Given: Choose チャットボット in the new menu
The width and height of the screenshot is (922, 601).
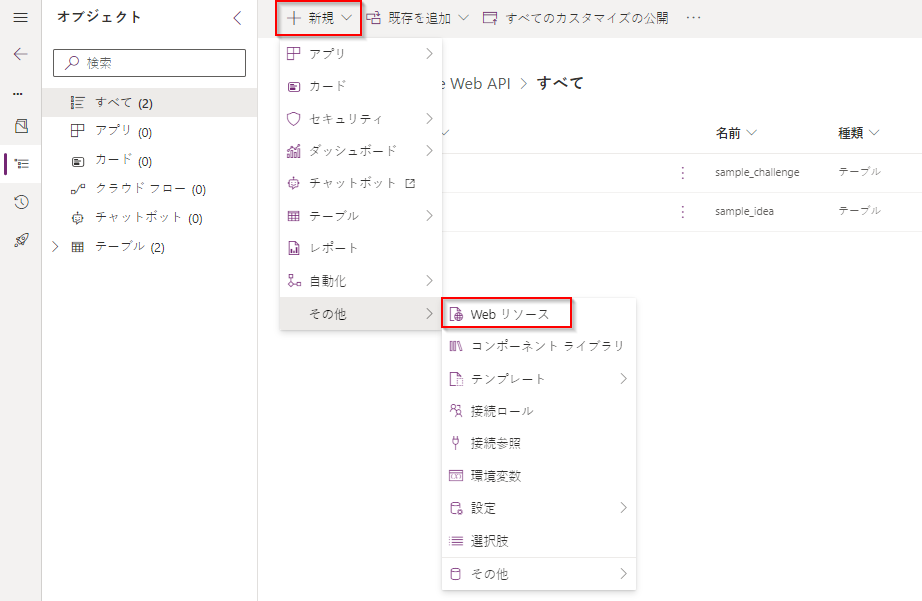Looking at the screenshot, I should coord(360,183).
